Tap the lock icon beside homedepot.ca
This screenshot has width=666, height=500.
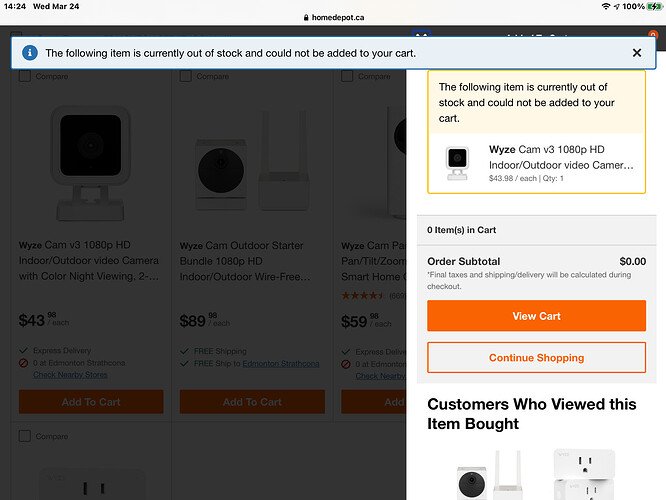pyautogui.click(x=306, y=17)
